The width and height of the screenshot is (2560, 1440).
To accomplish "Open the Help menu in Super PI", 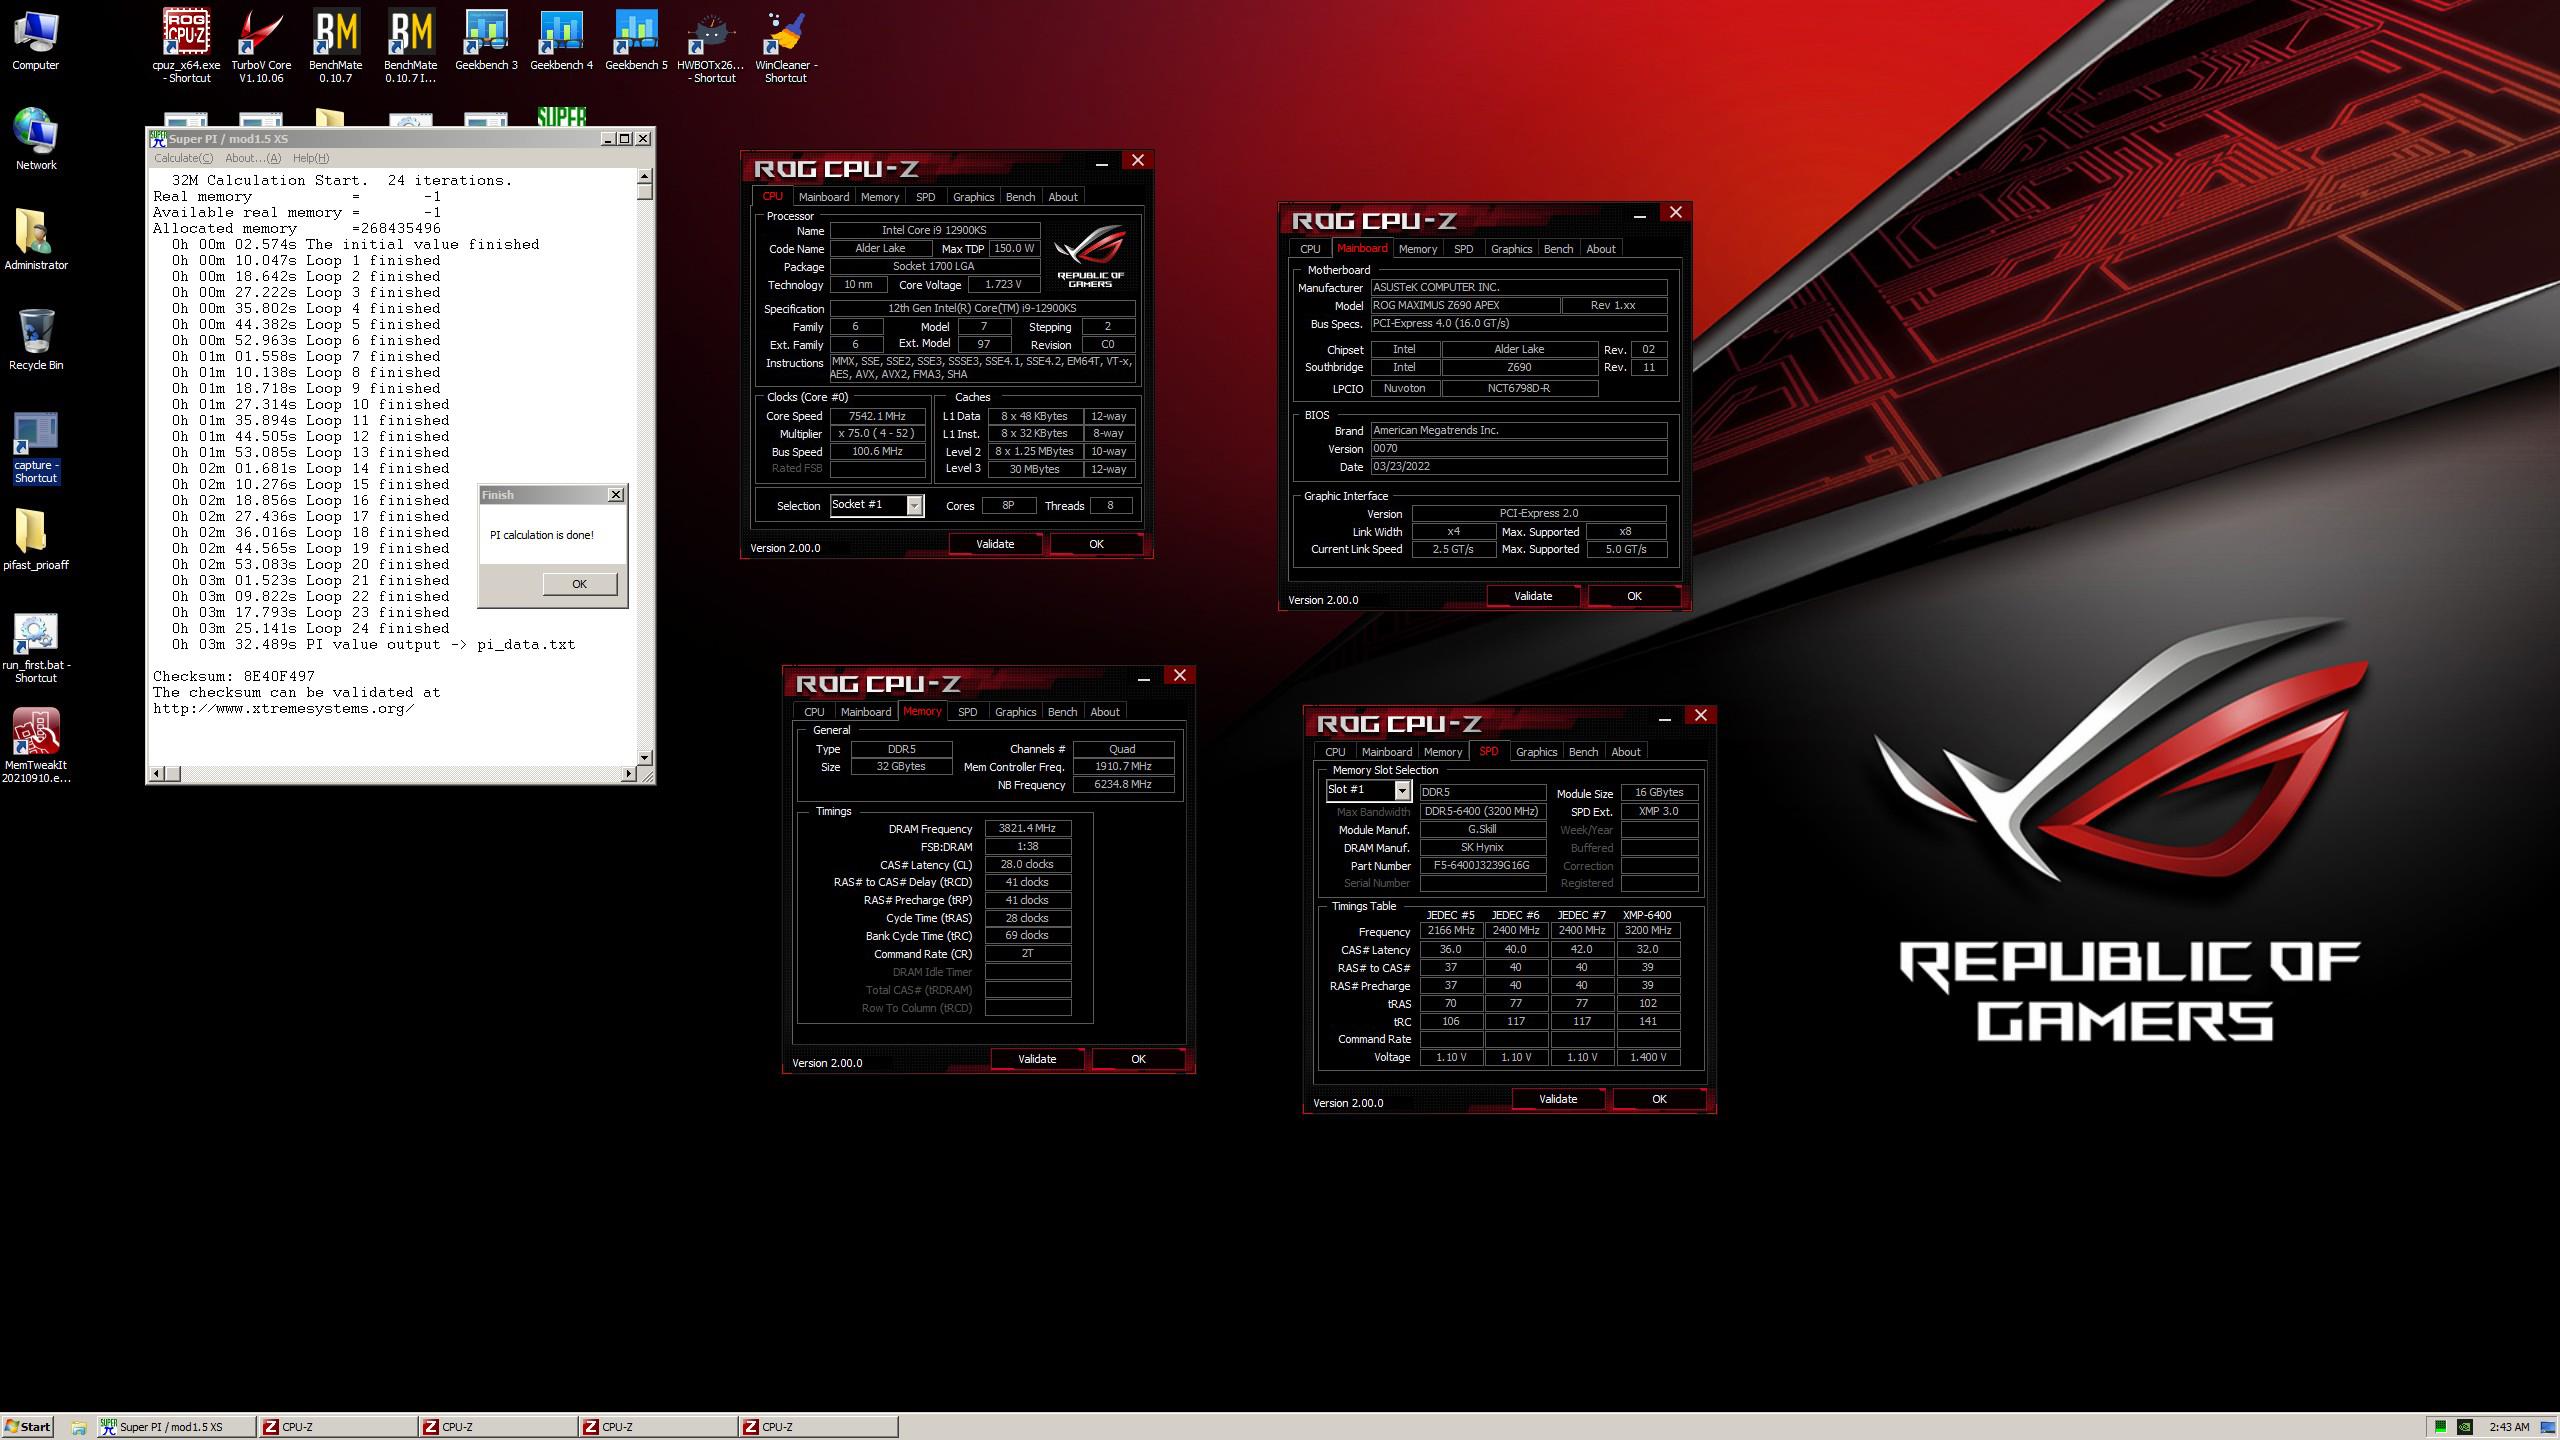I will 311,158.
